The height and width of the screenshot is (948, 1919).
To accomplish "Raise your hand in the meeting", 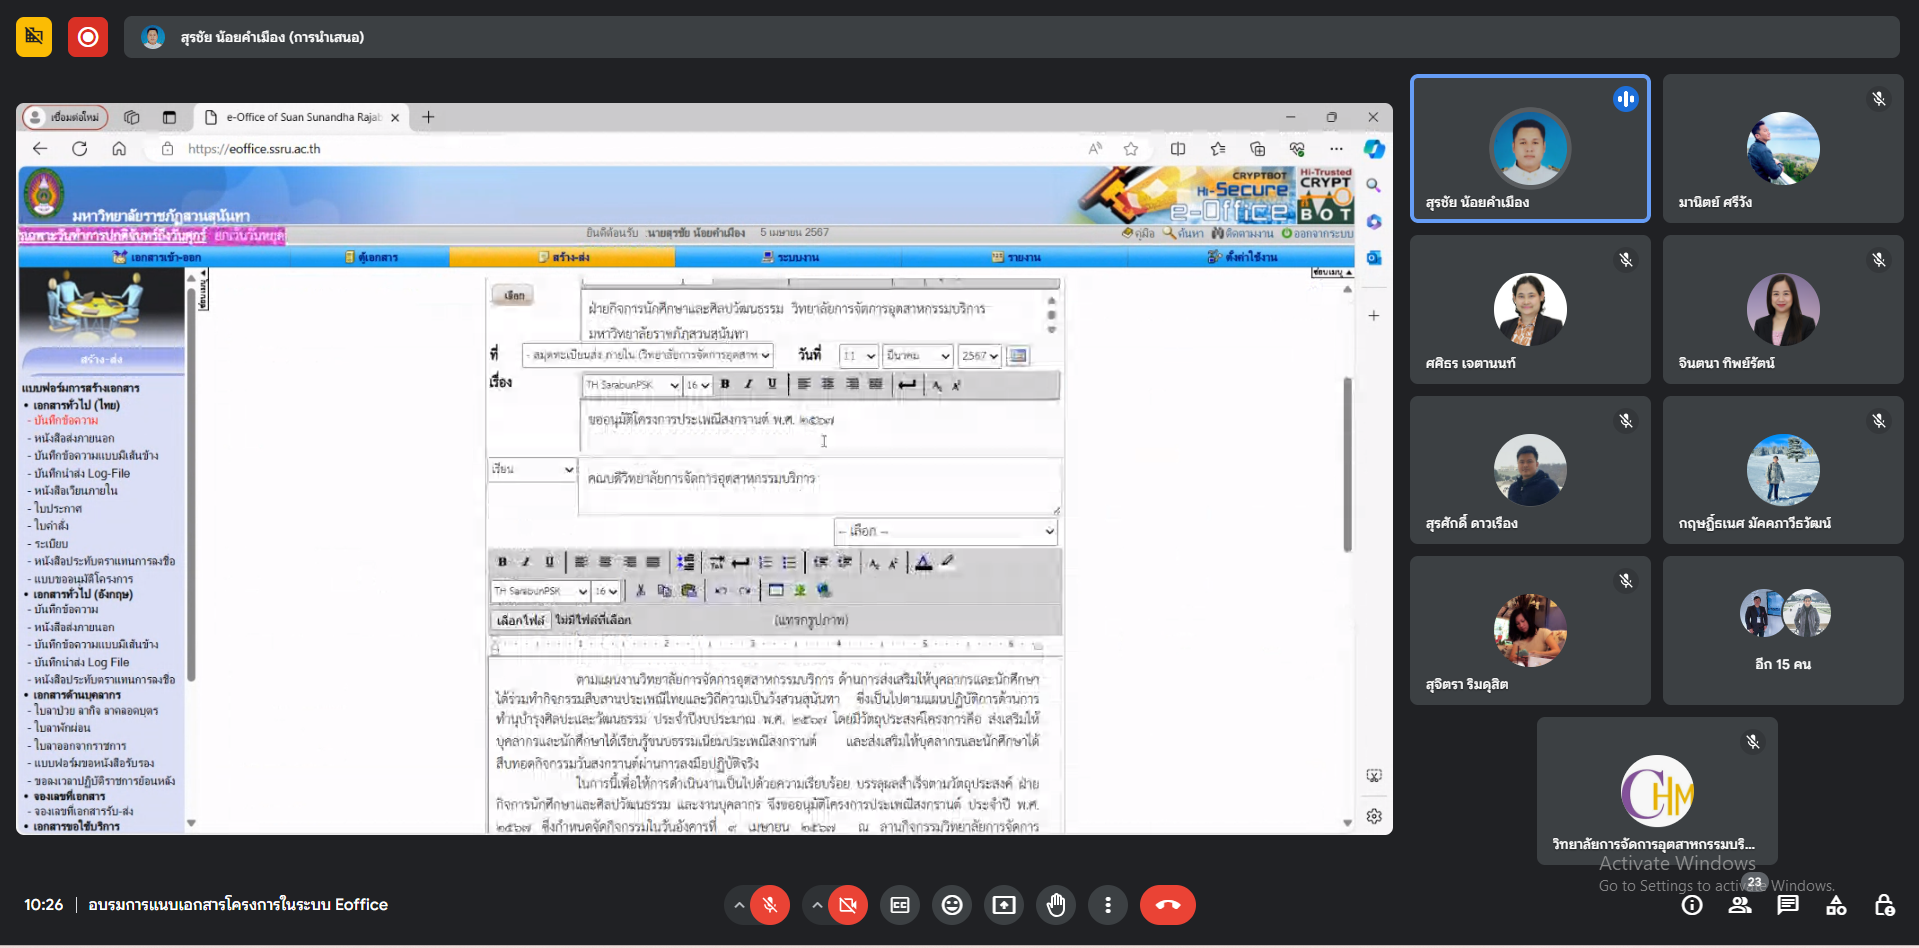I will point(1056,905).
